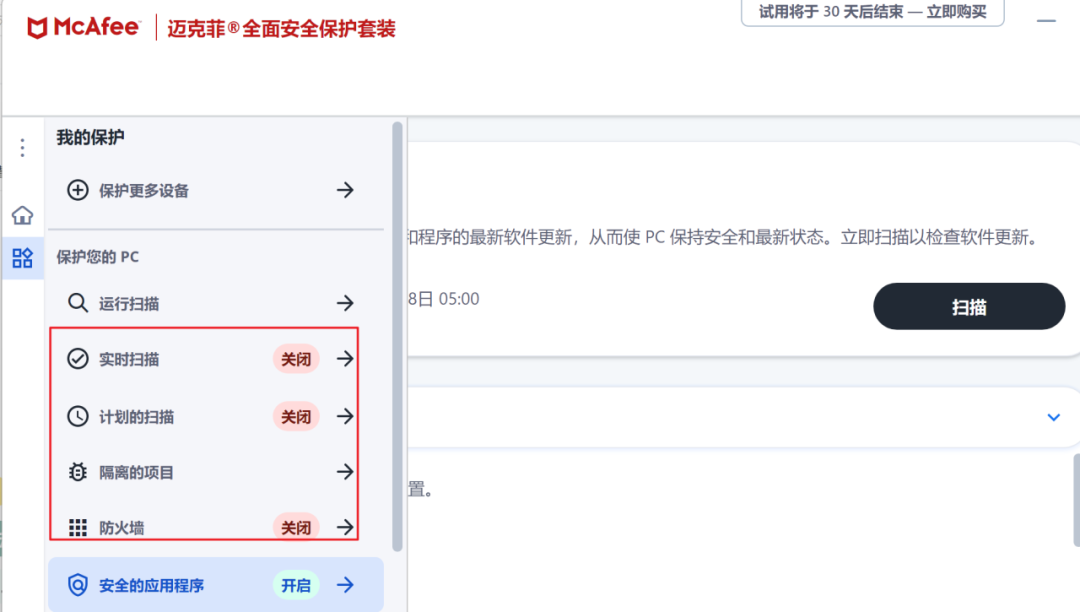Select 隔离的项目 menu entry
1080x612 pixels.
216,472
